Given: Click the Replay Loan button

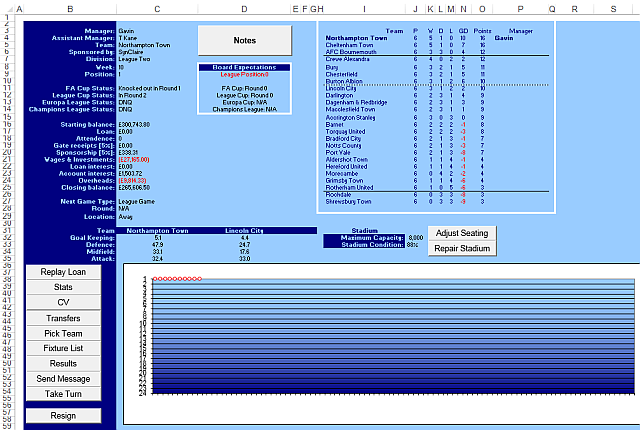Looking at the screenshot, I should coord(63,272).
